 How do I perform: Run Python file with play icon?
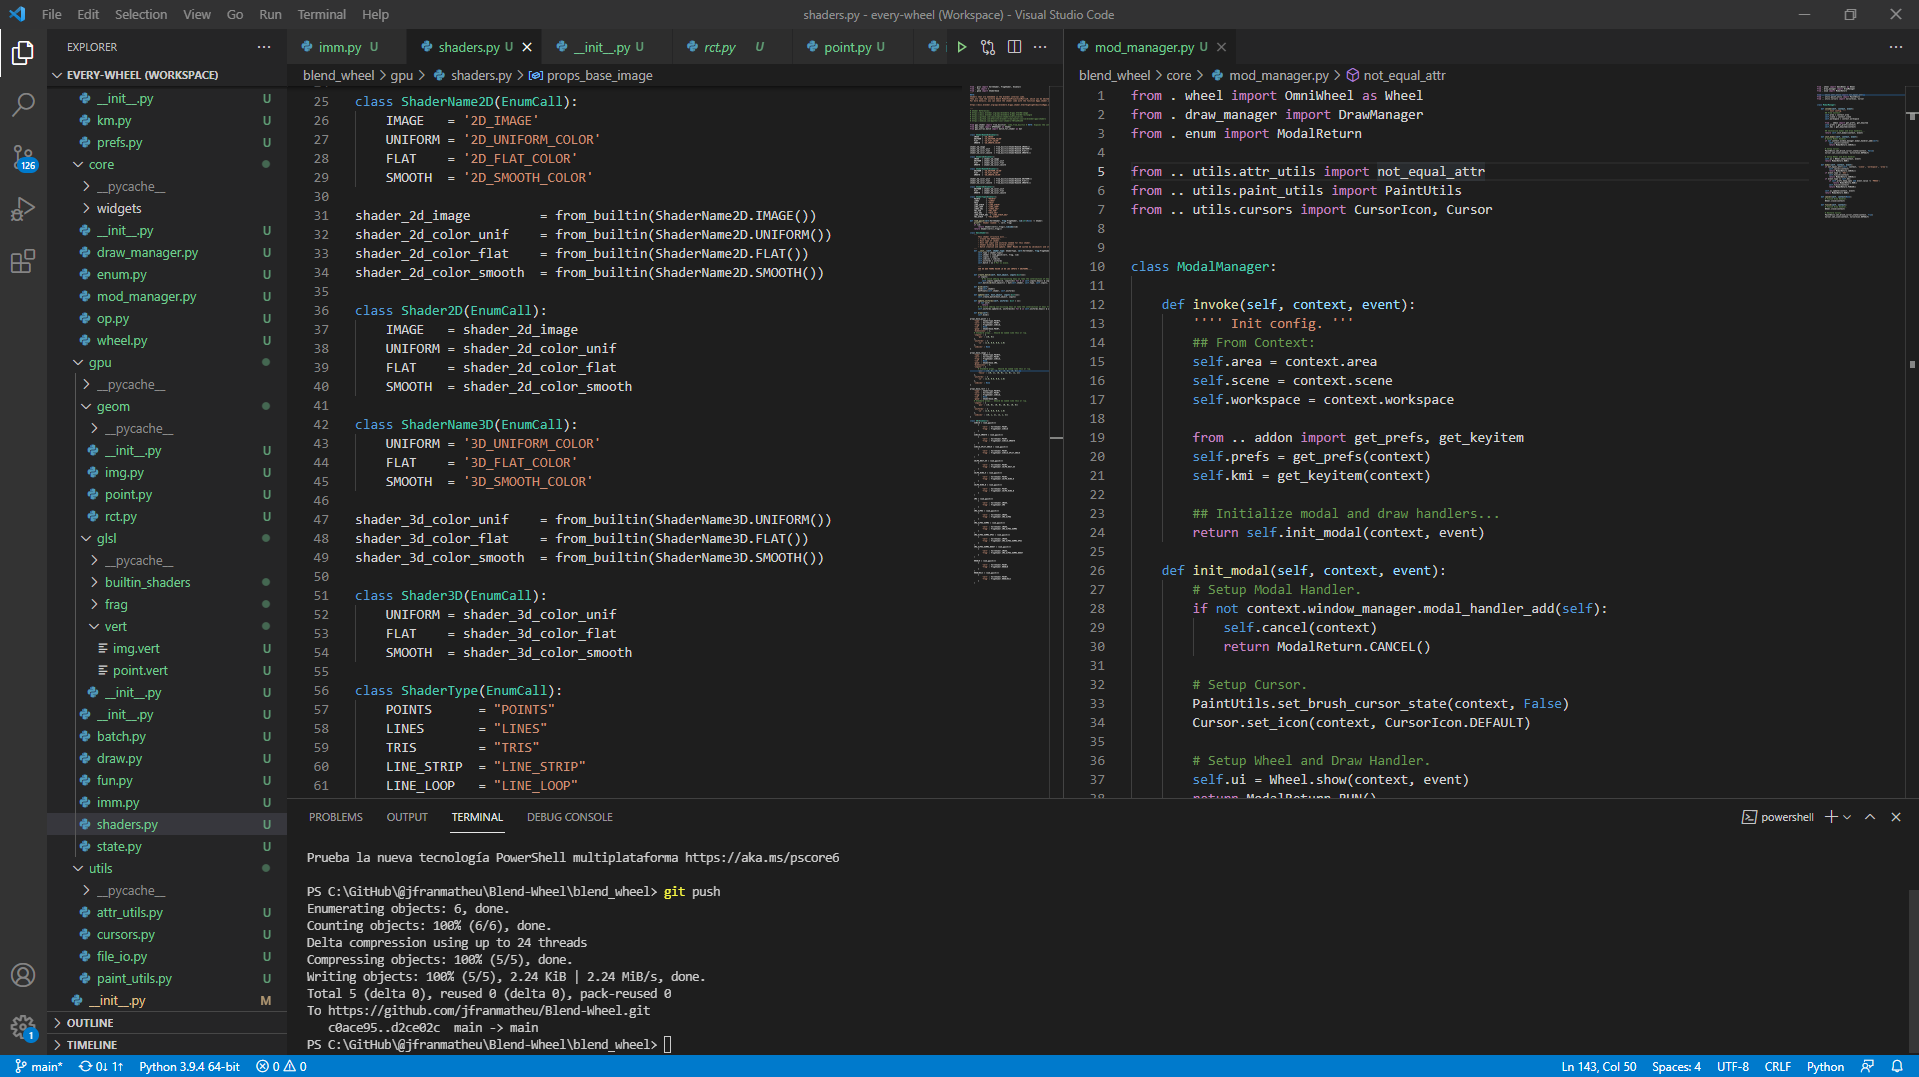[961, 47]
